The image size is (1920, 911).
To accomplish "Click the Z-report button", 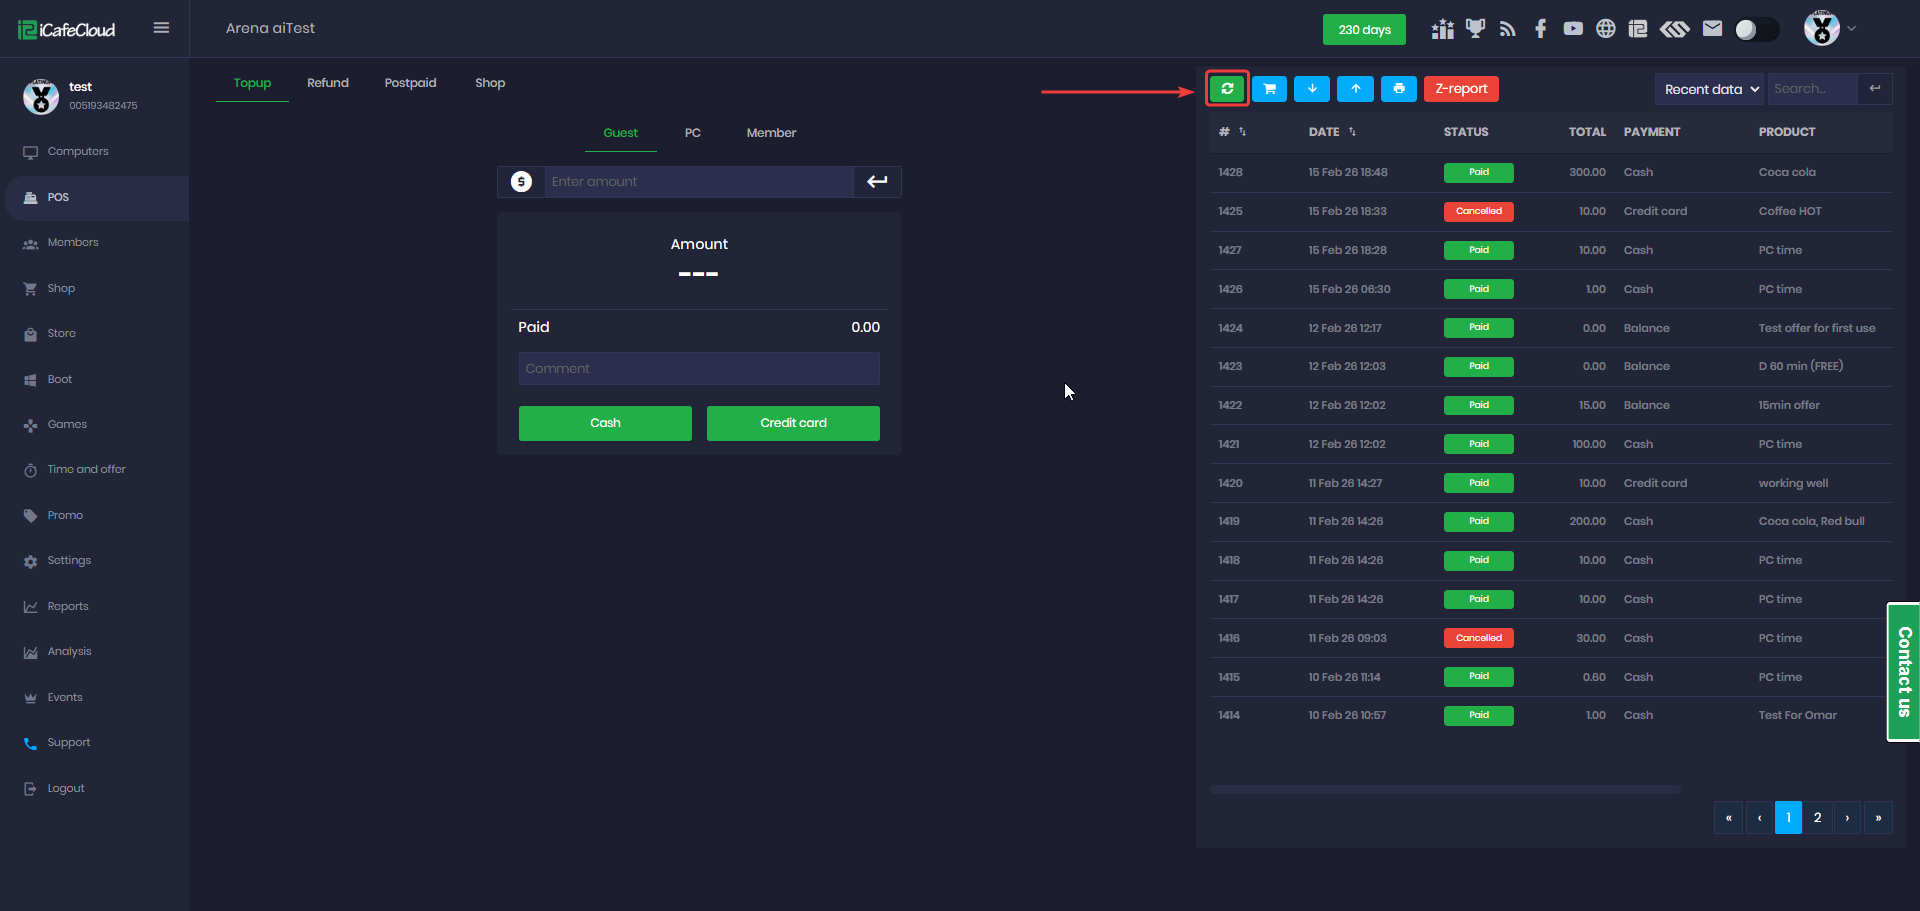I will (1461, 89).
